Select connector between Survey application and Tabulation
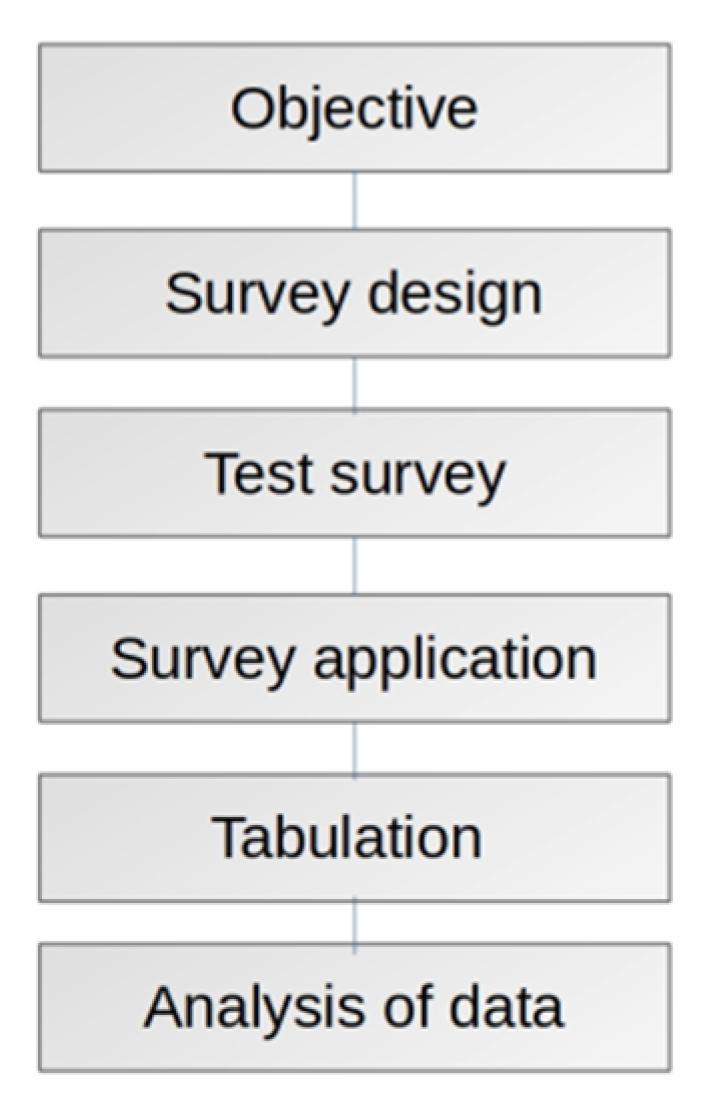This screenshot has width=706, height=1113. [354, 747]
